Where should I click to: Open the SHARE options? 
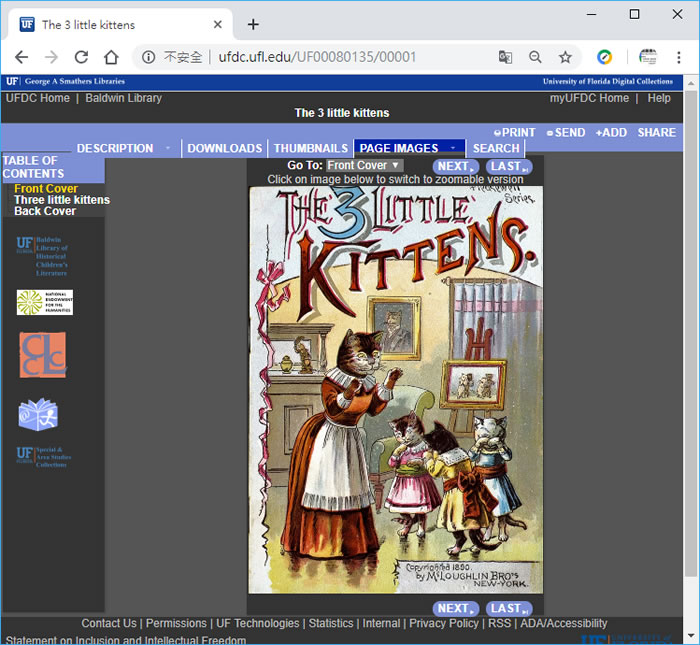click(656, 133)
